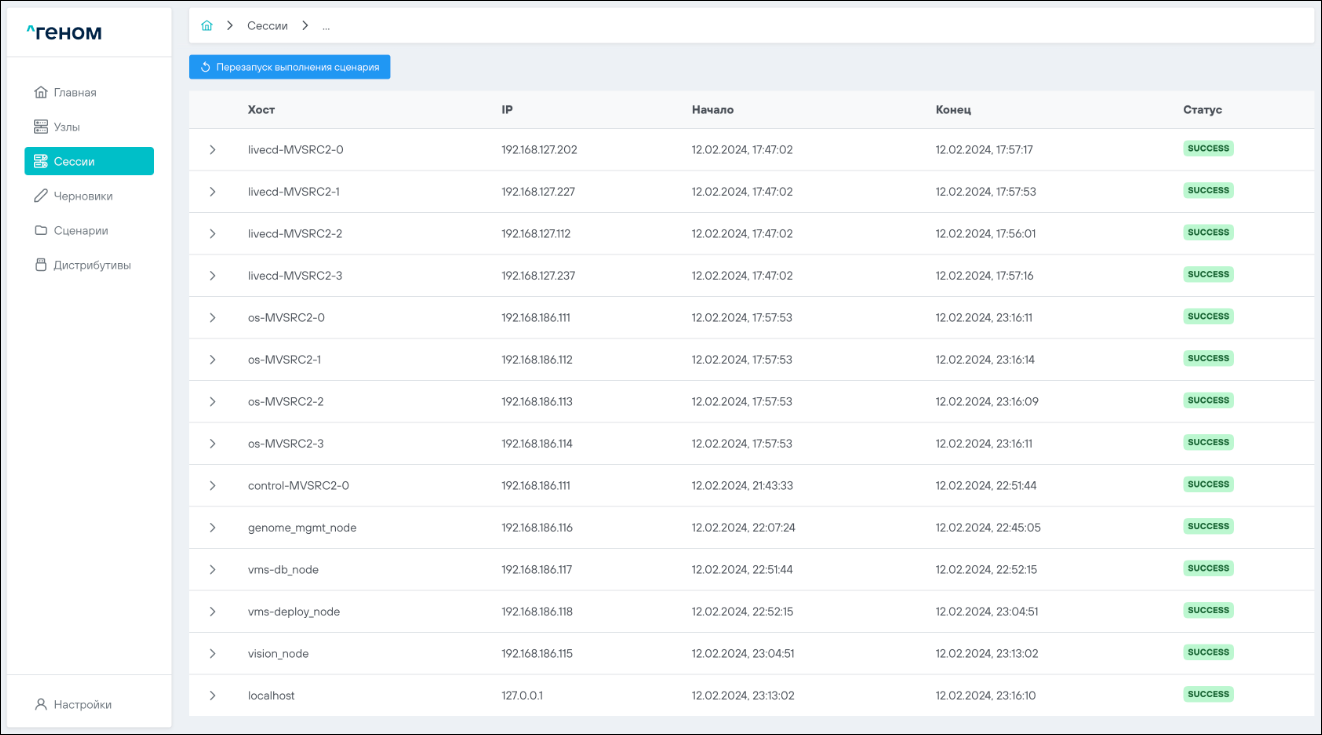Click the home icon in breadcrumb
The height and width of the screenshot is (735, 1322).
point(207,25)
